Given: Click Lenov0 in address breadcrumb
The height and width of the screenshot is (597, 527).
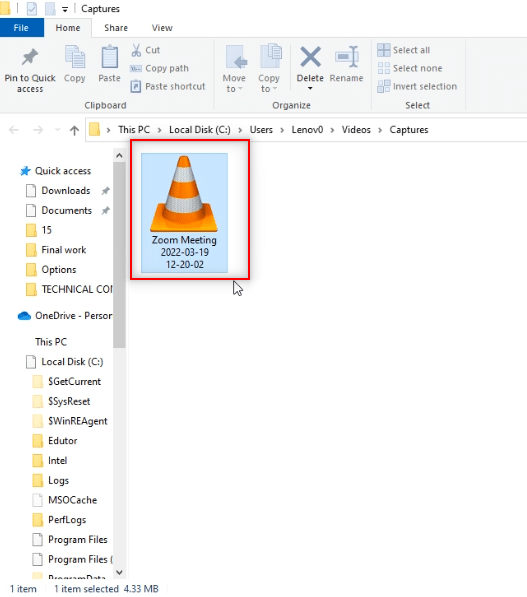Looking at the screenshot, I should tap(307, 130).
